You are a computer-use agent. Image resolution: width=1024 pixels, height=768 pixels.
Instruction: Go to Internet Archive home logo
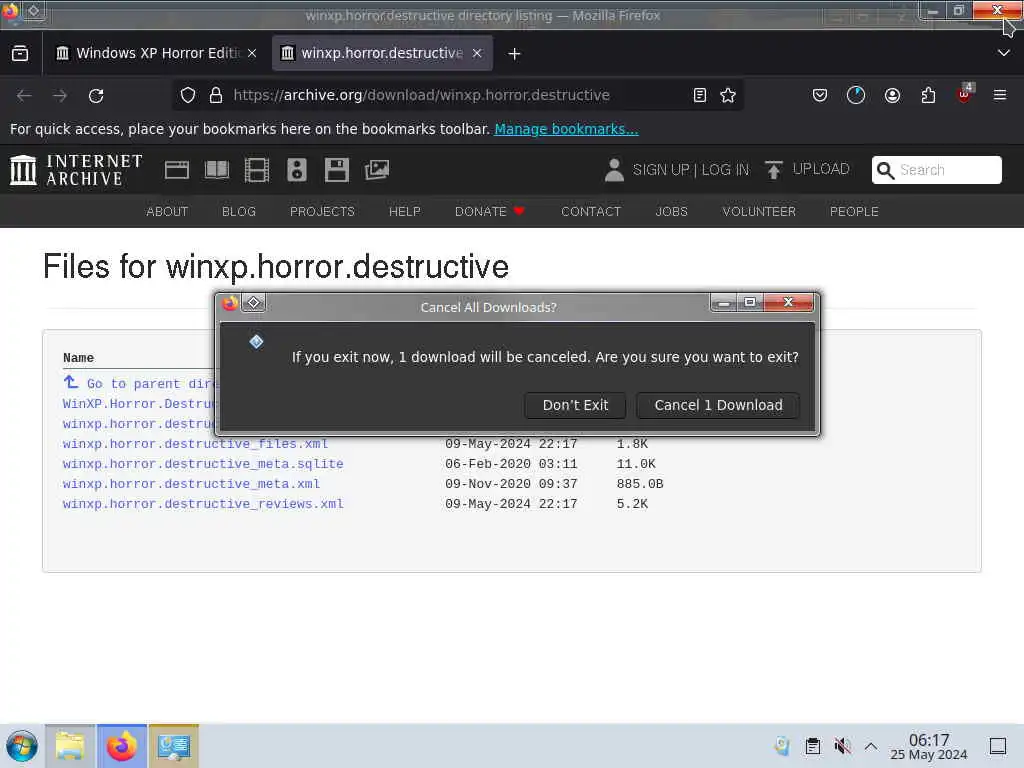coord(76,170)
